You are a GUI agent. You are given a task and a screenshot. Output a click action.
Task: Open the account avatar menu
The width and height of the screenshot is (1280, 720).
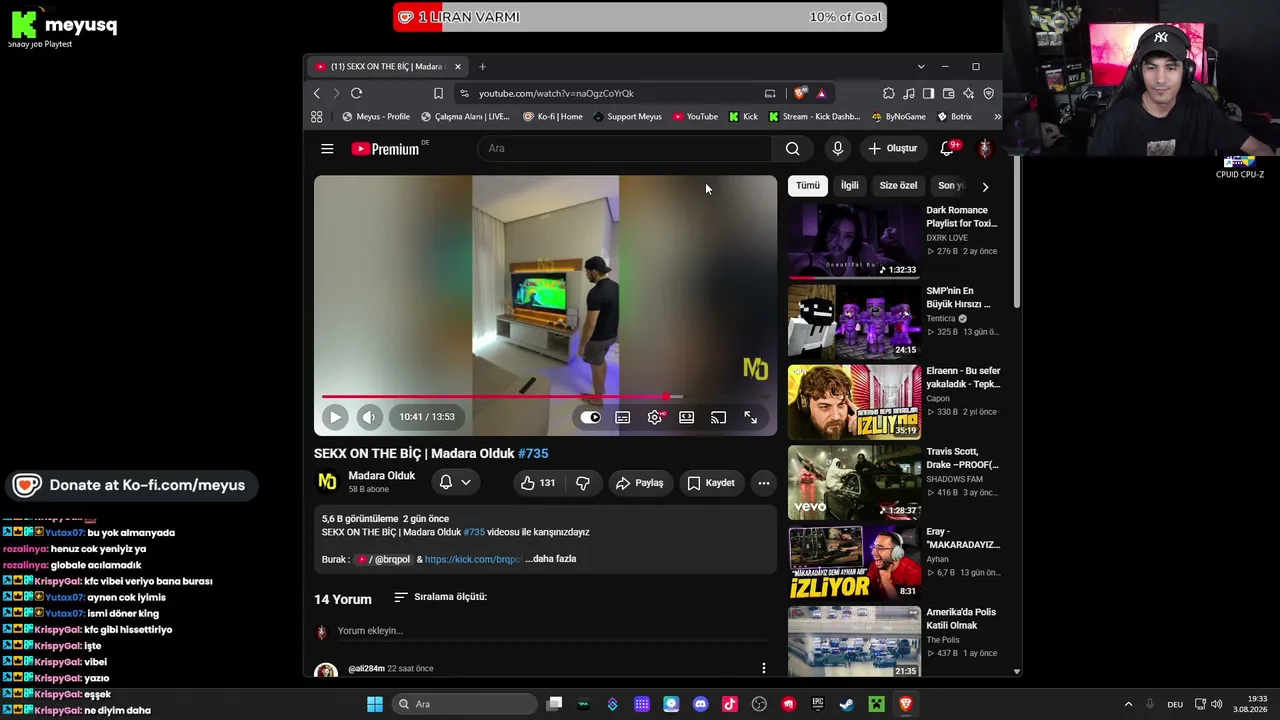pyautogui.click(x=985, y=149)
